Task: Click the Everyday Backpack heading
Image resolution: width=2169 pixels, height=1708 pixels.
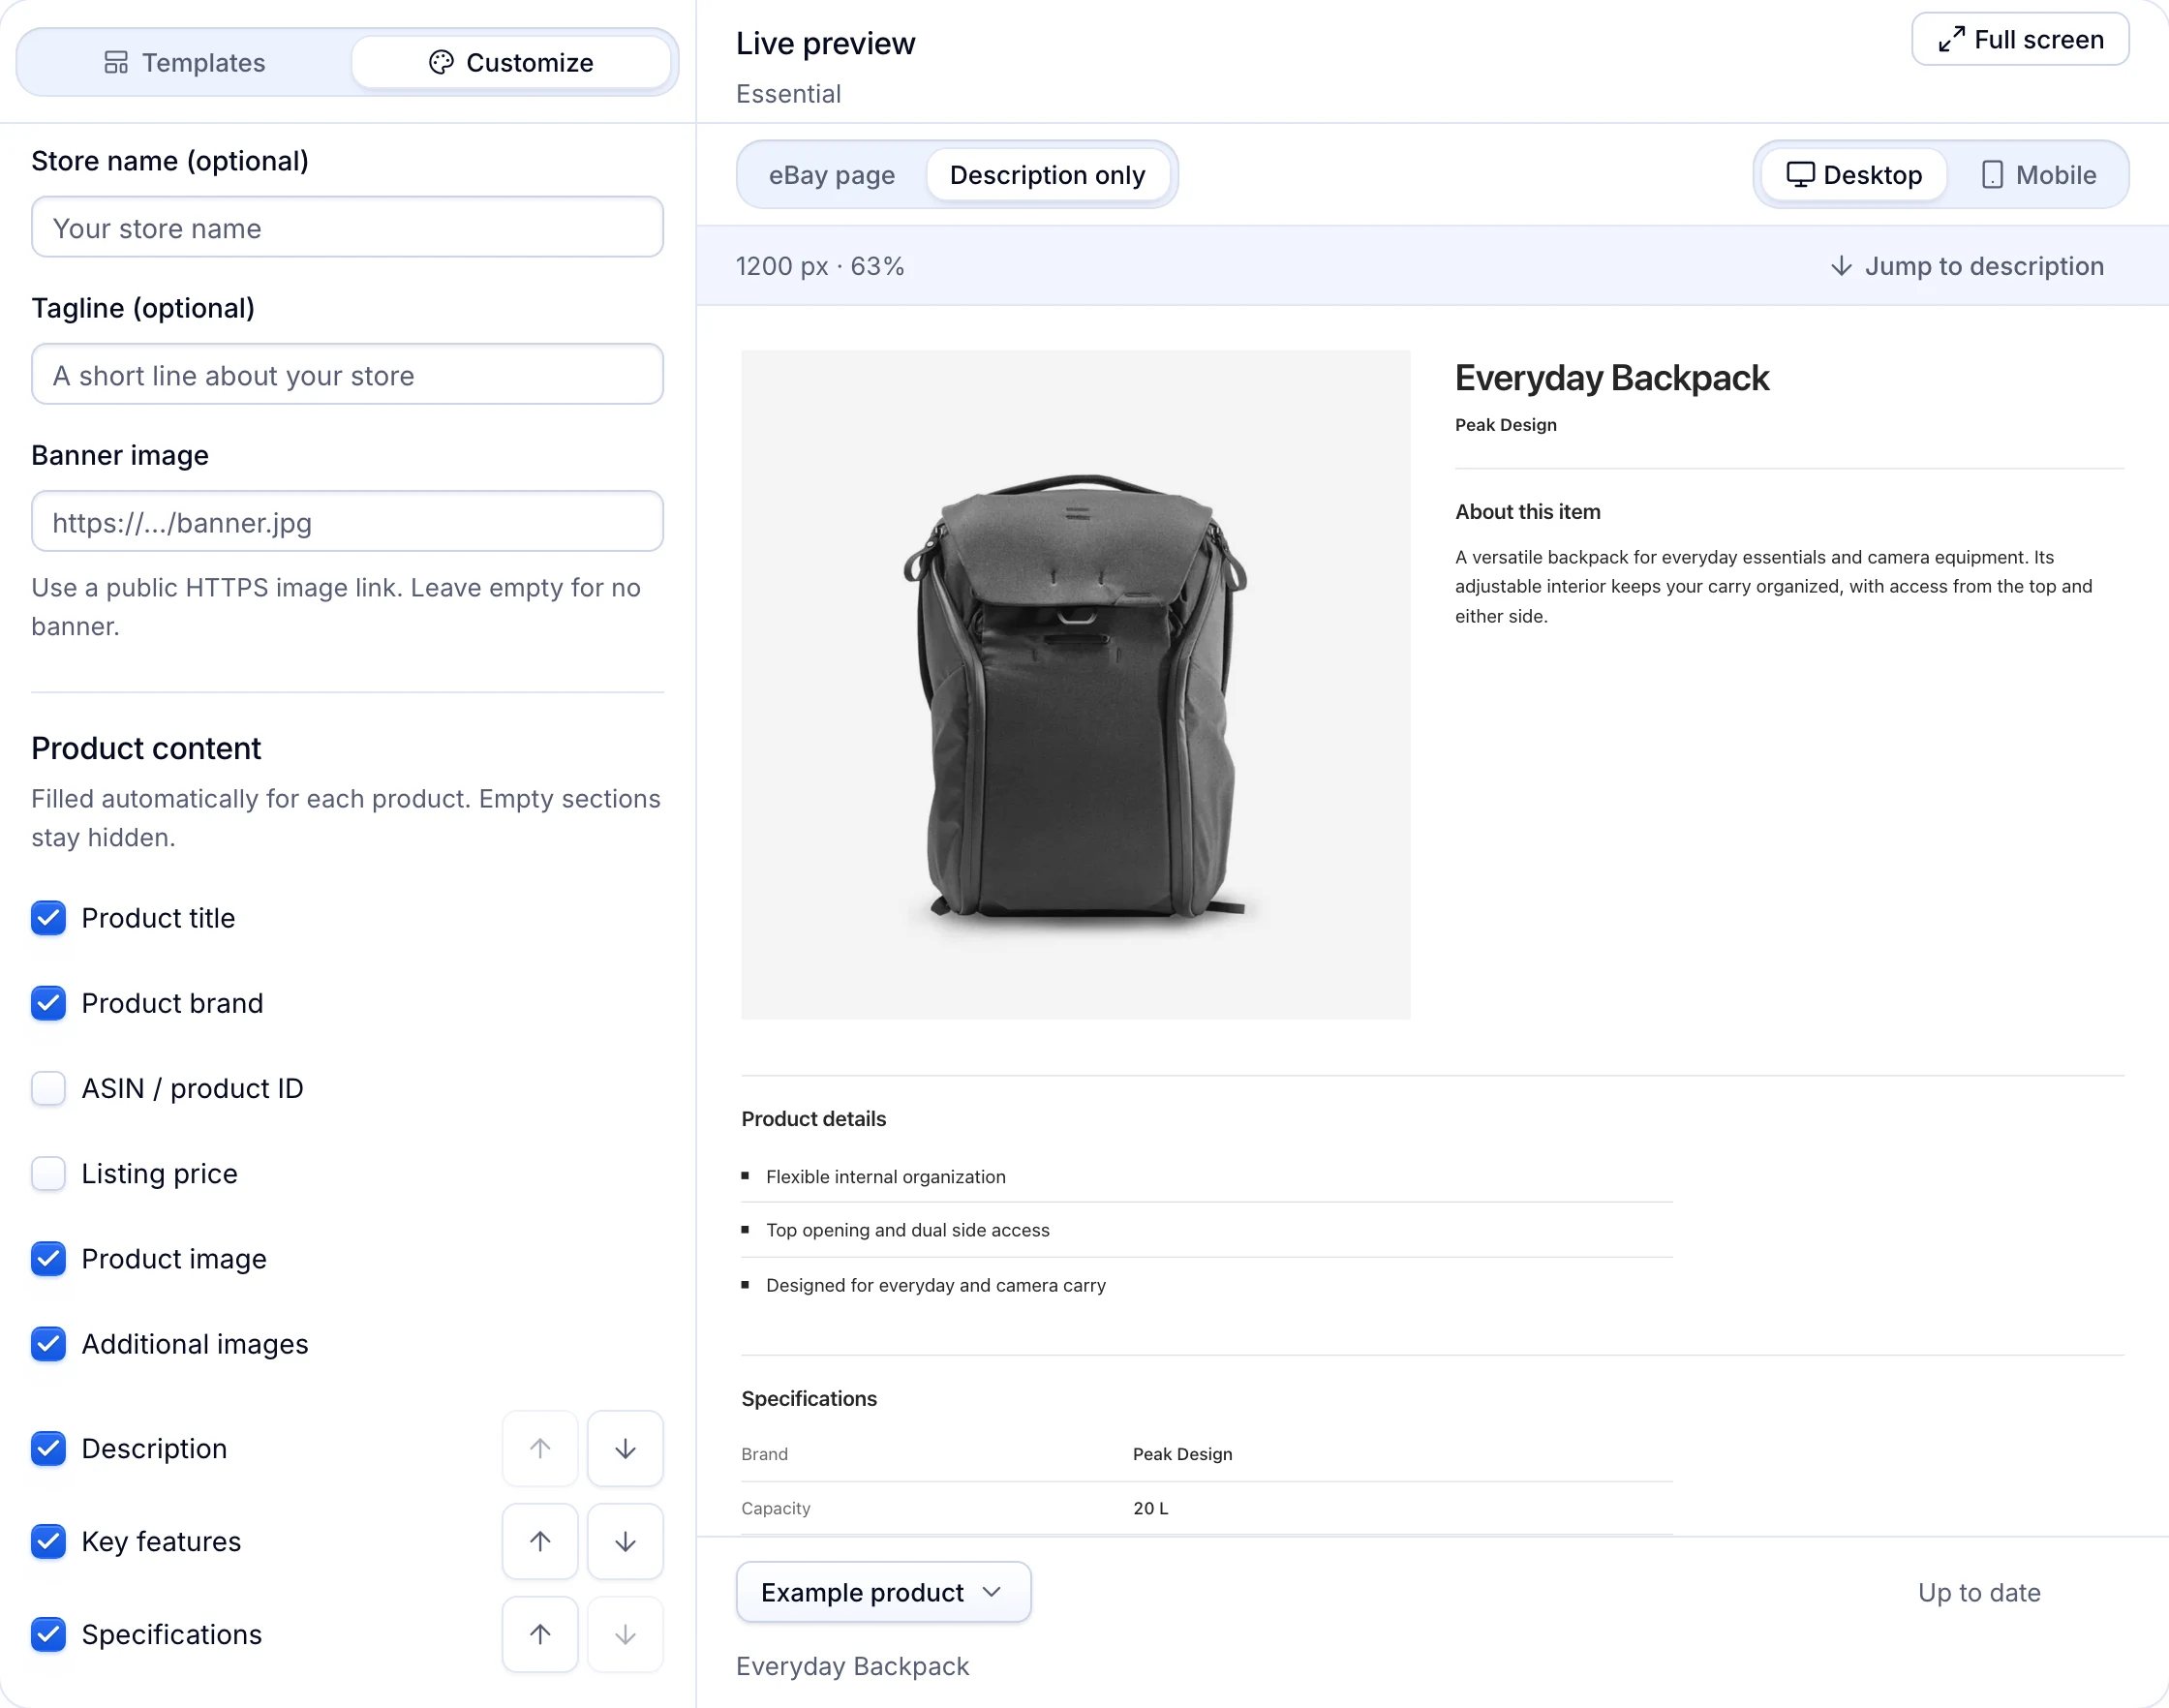Action: point(1611,378)
